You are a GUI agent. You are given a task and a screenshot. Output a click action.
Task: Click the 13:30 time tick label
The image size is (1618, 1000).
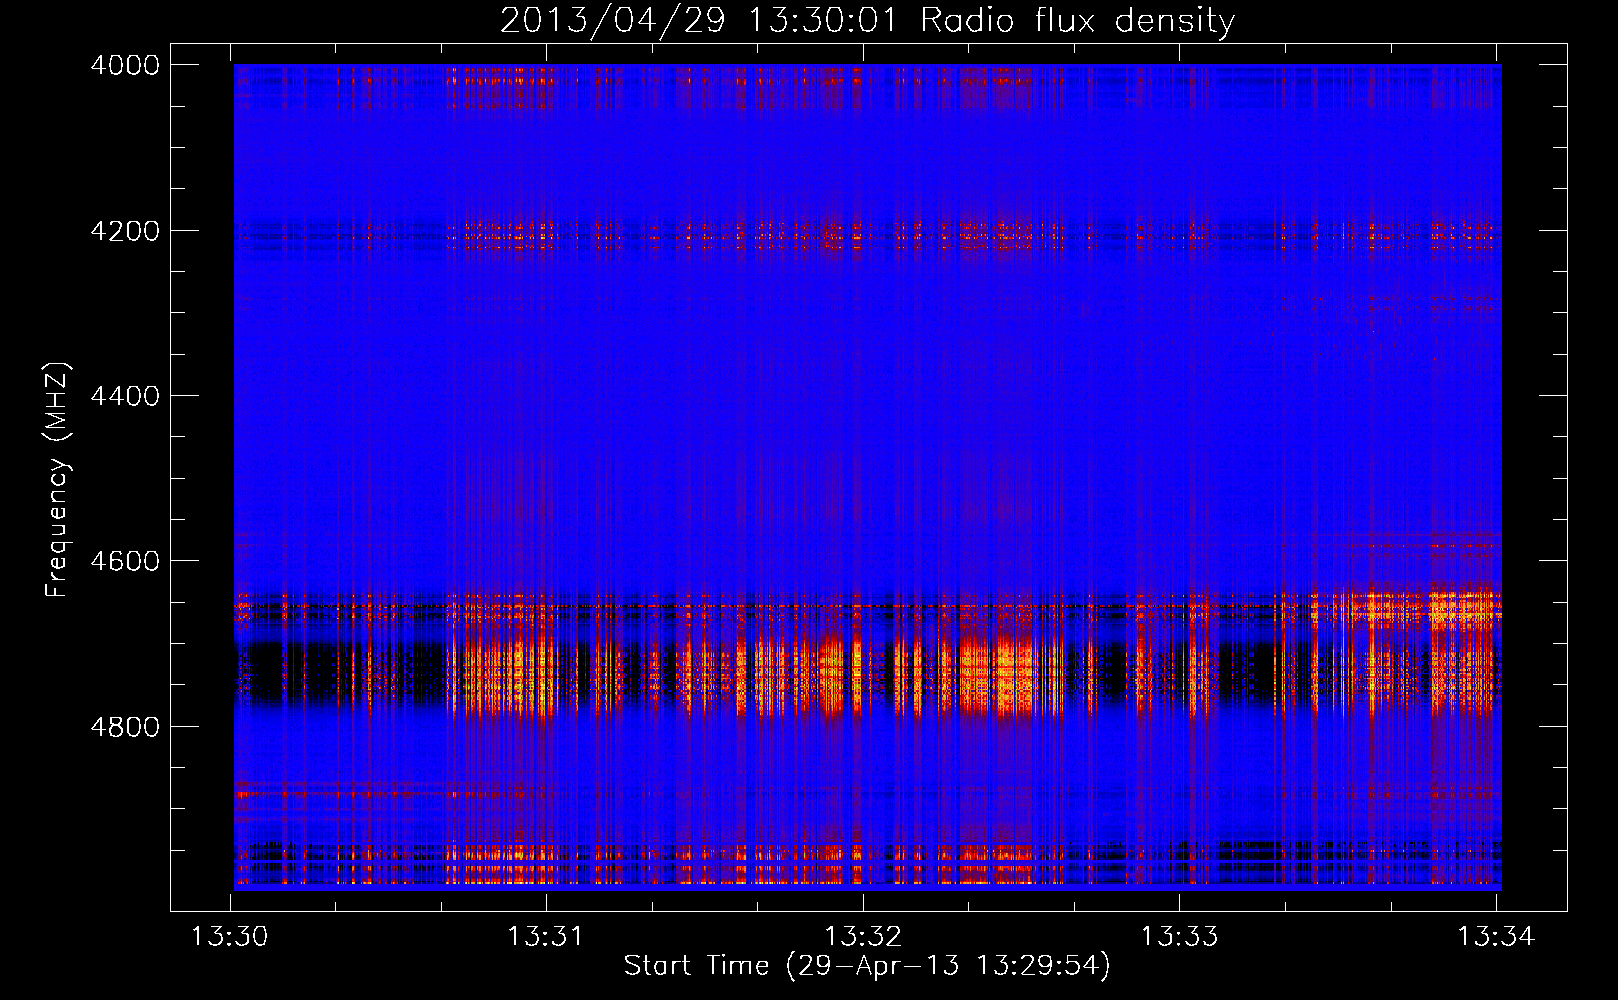(x=230, y=936)
